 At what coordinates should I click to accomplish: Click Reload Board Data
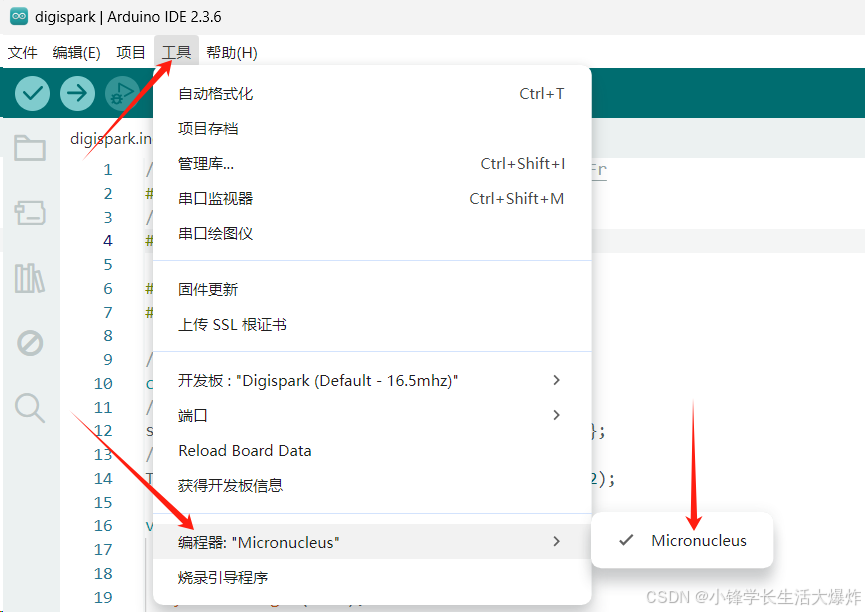(x=244, y=450)
